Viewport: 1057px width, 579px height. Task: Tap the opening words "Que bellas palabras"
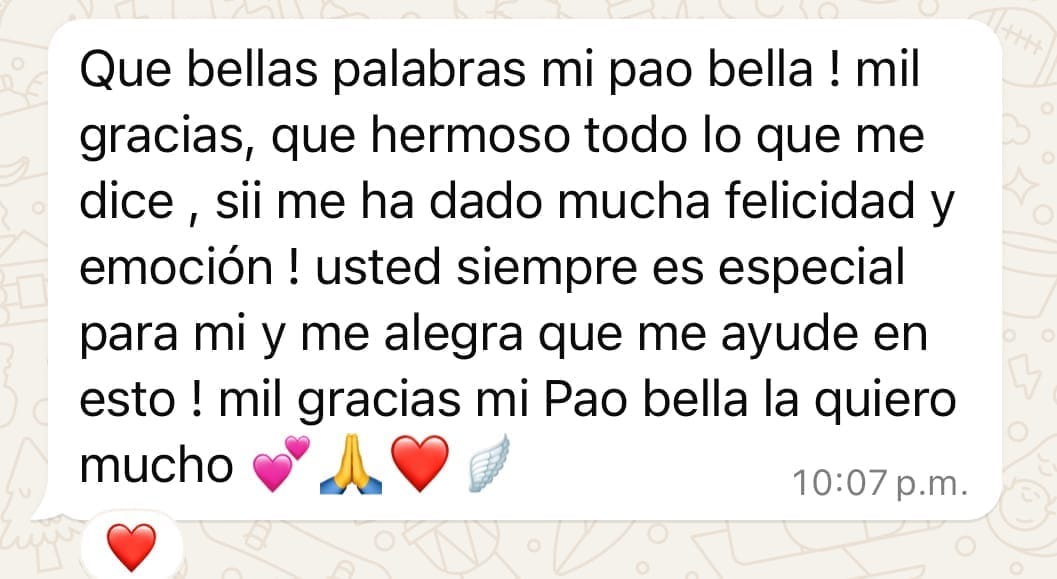(x=302, y=70)
